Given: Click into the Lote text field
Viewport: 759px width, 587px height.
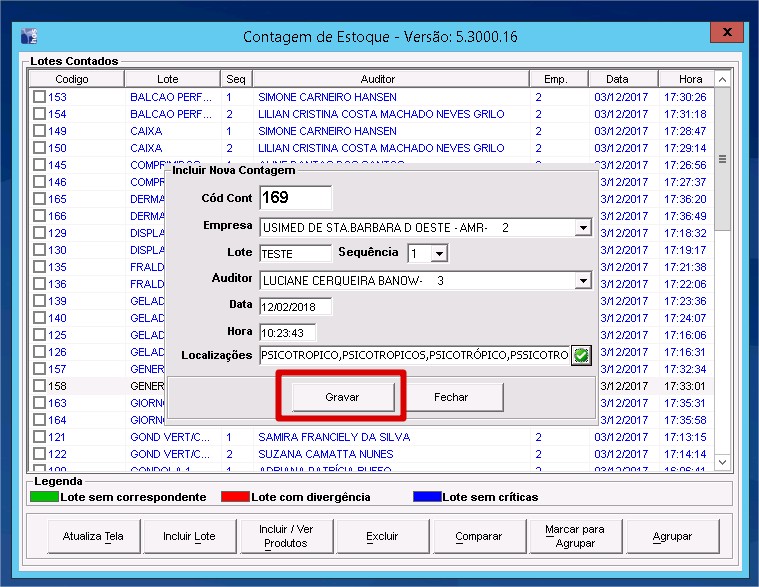Looking at the screenshot, I should [x=294, y=254].
